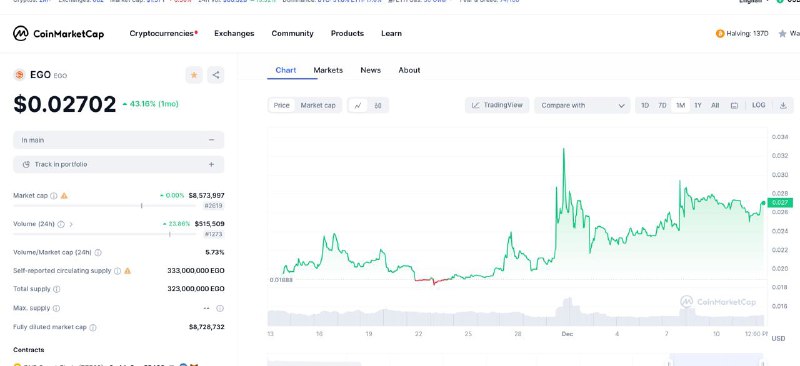Click the green price tag 0.027 on chart axis
This screenshot has width=800, height=366.
pyautogui.click(x=779, y=203)
